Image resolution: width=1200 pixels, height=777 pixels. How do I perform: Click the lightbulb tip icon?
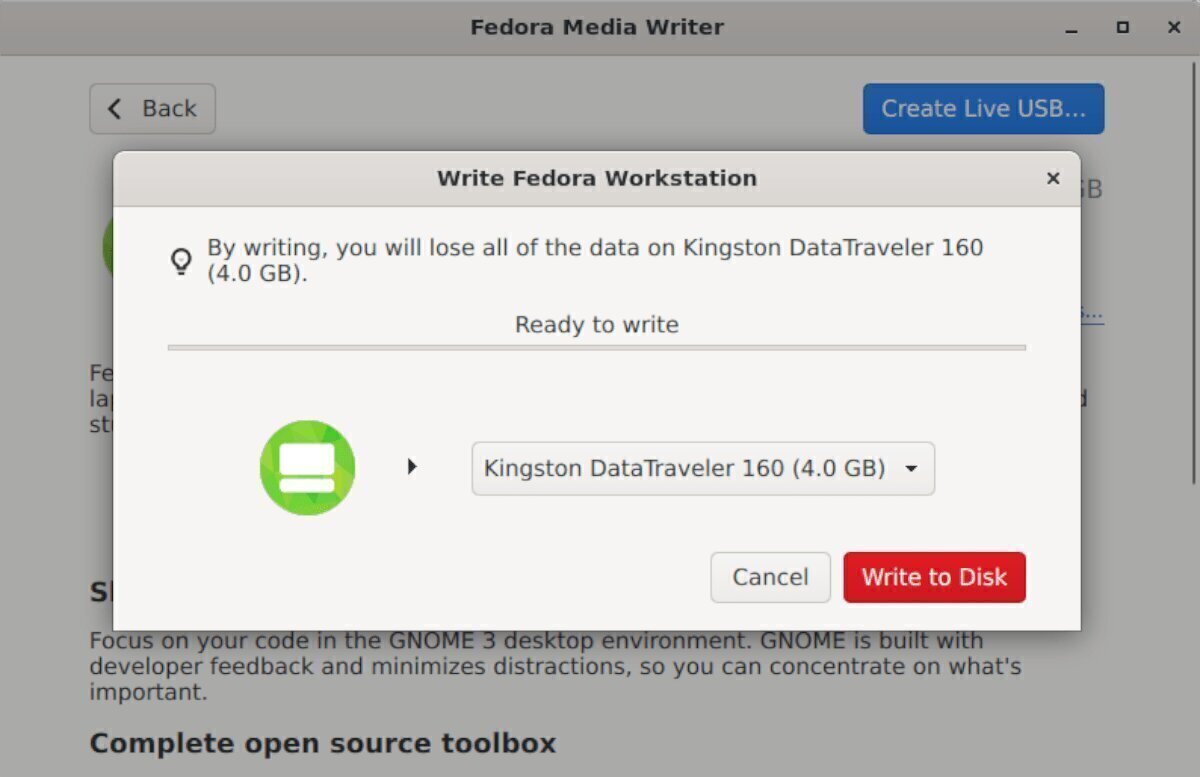(x=180, y=259)
